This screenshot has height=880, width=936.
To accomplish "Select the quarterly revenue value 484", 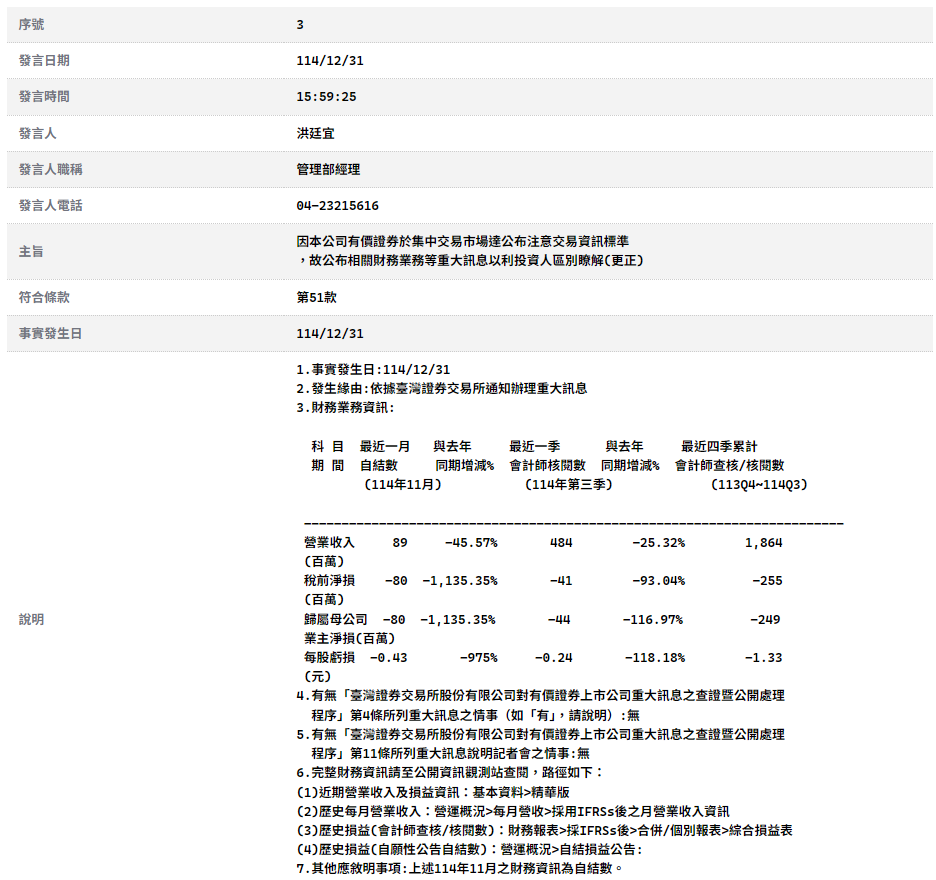I will pyautogui.click(x=560, y=542).
